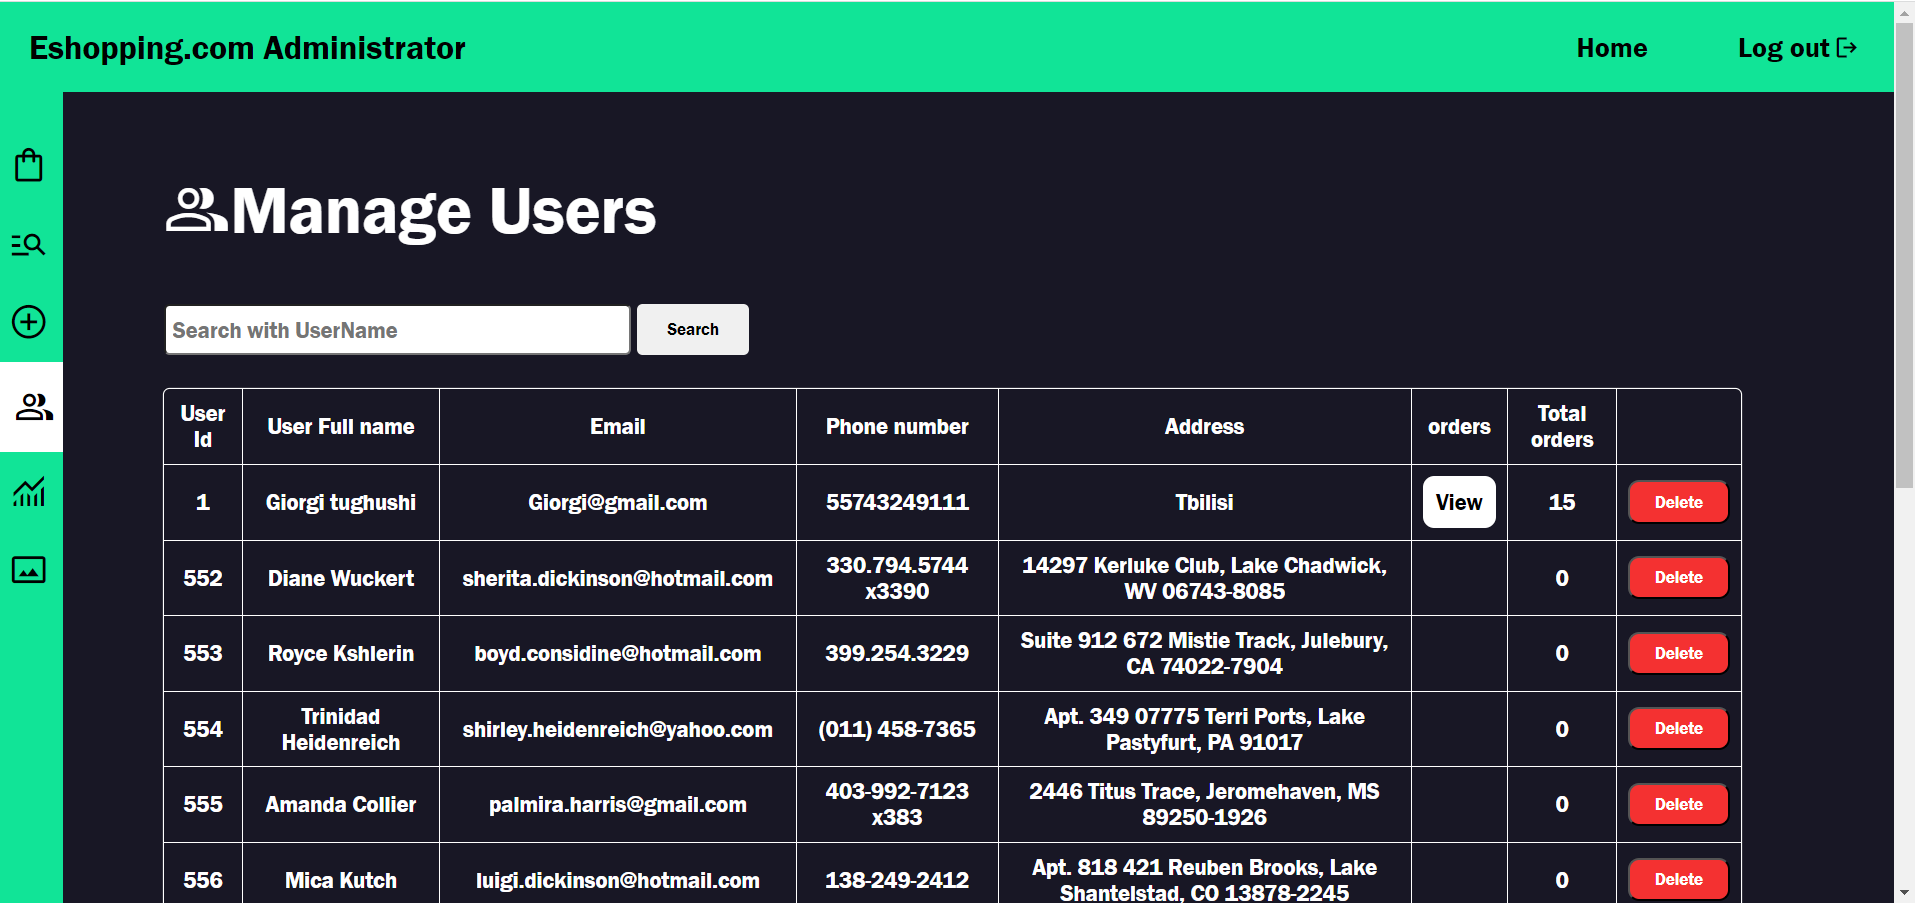The image size is (1920, 910).
Task: Delete user Mica Kutch
Action: (x=1677, y=878)
